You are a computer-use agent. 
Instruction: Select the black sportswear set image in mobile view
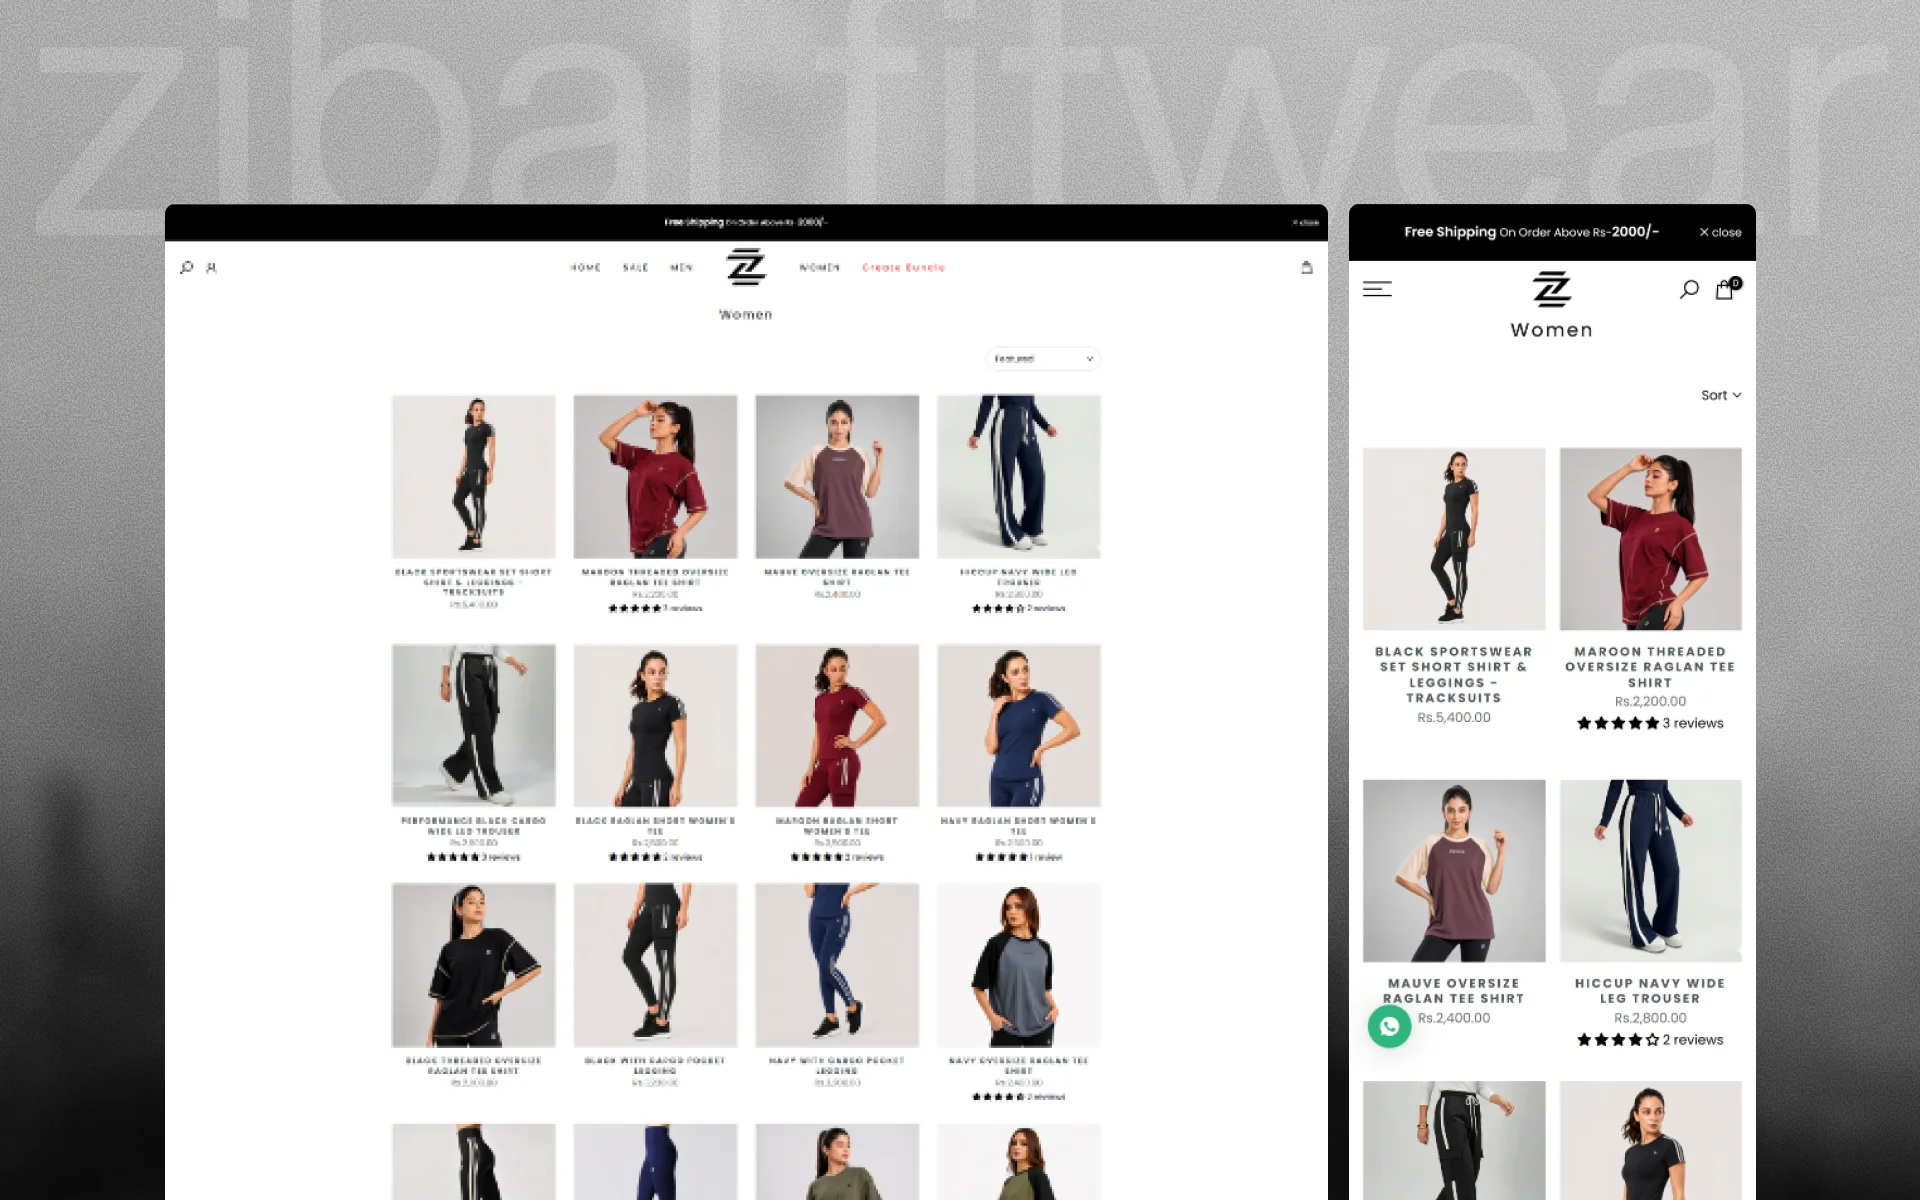pos(1454,539)
